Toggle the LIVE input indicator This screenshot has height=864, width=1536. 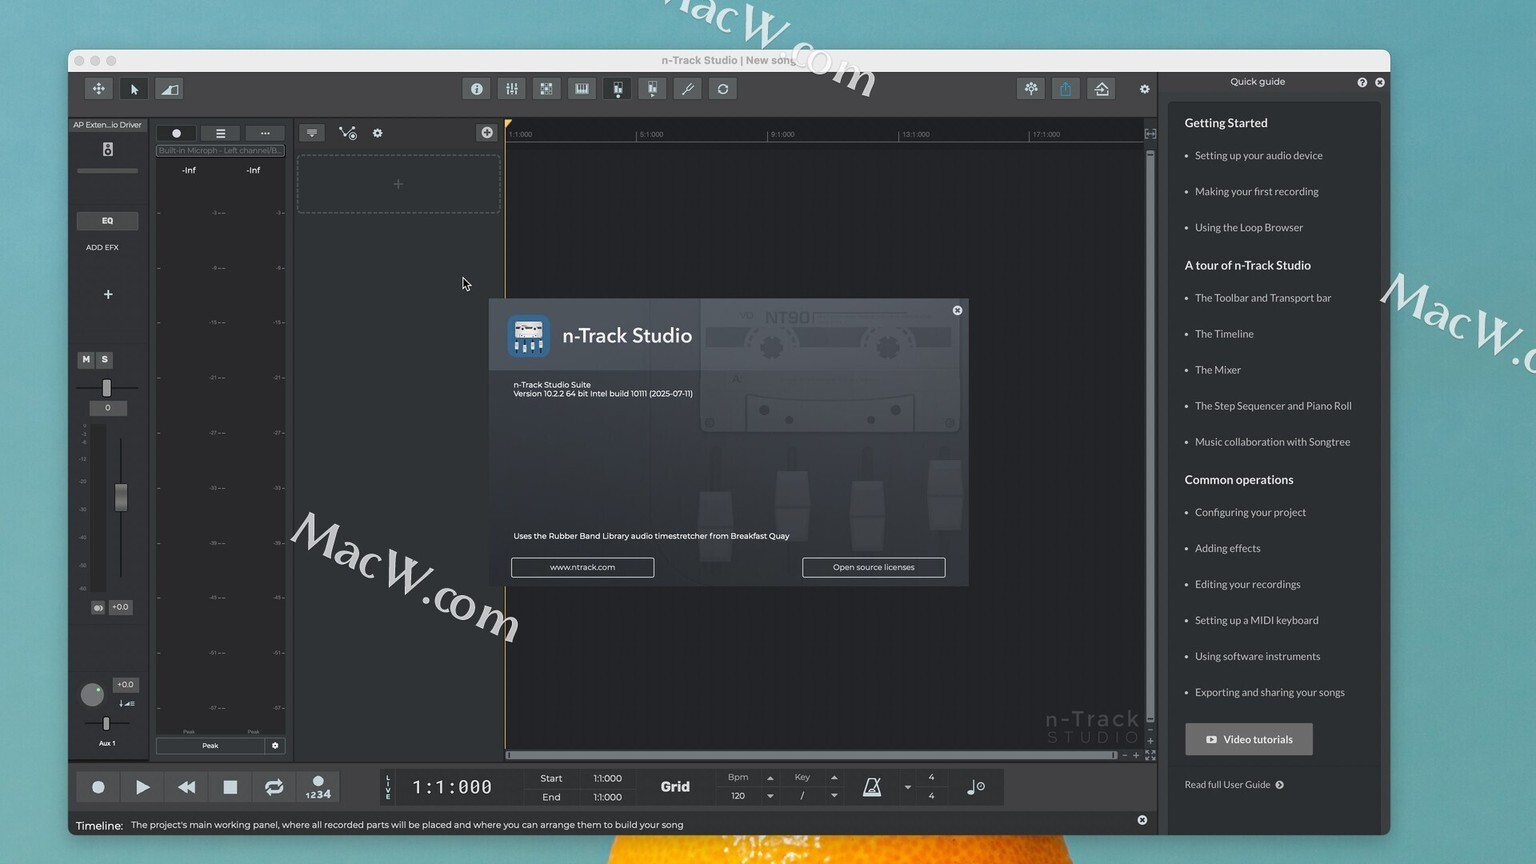[x=388, y=787]
